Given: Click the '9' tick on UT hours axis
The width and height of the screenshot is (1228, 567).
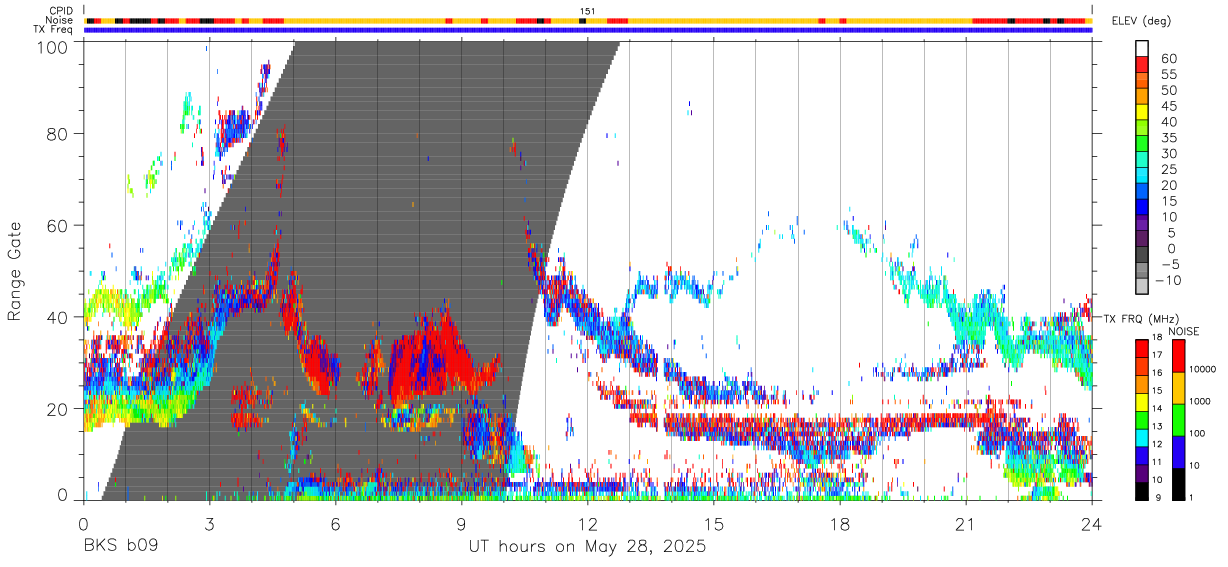Looking at the screenshot, I should [x=461, y=524].
